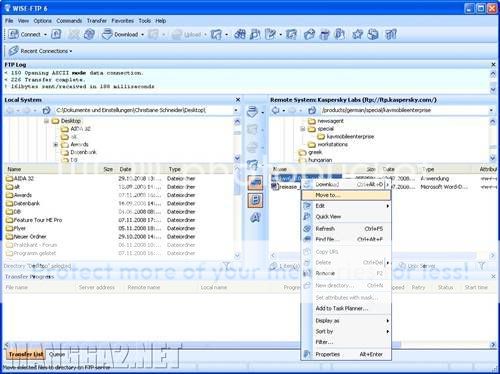This screenshot has height=374, width=500.
Task: Click the remote refresh arrow icon
Action: coord(276,110)
